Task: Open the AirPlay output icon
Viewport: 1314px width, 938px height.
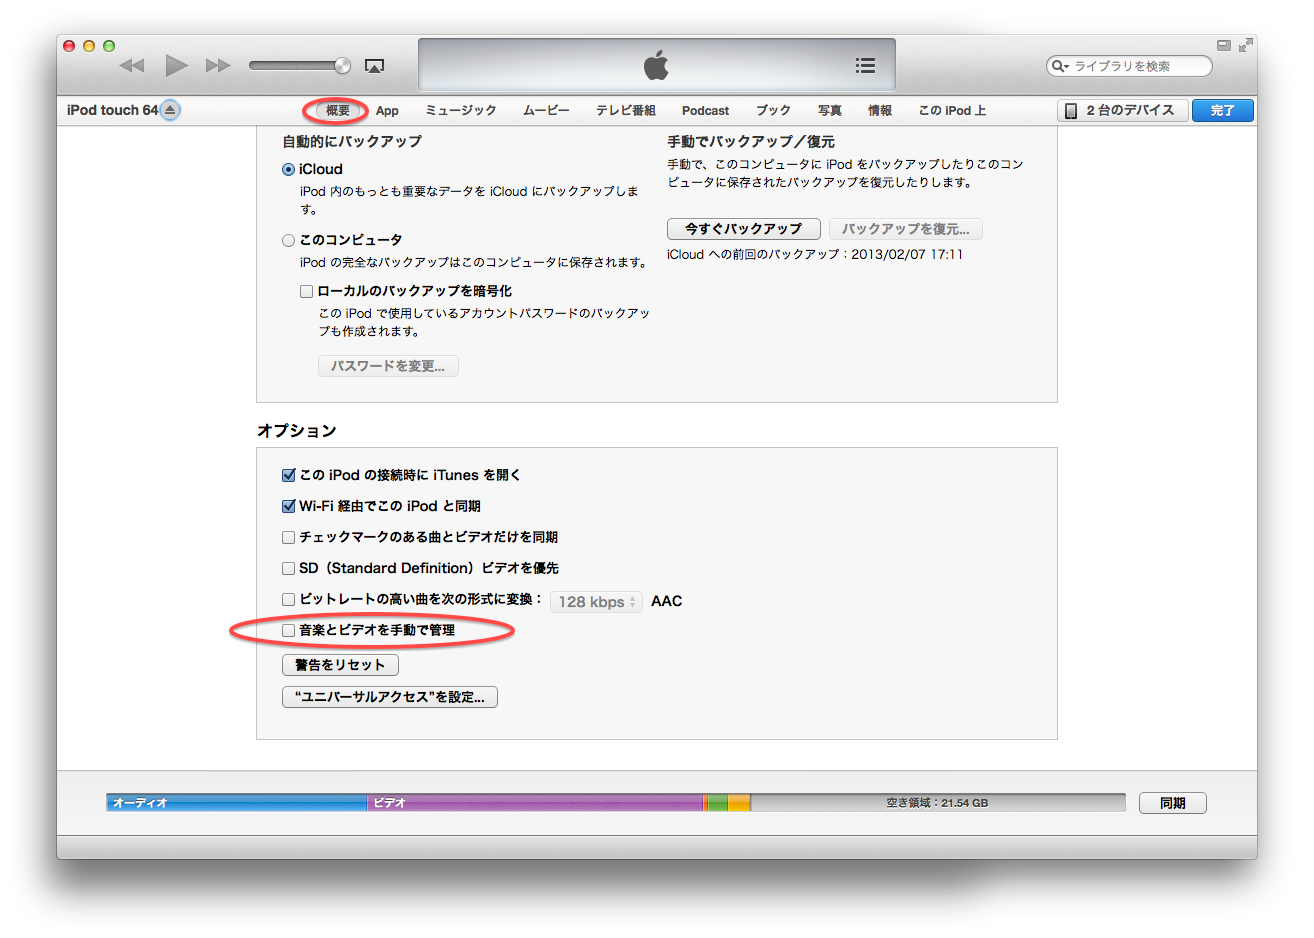Action: click(374, 66)
